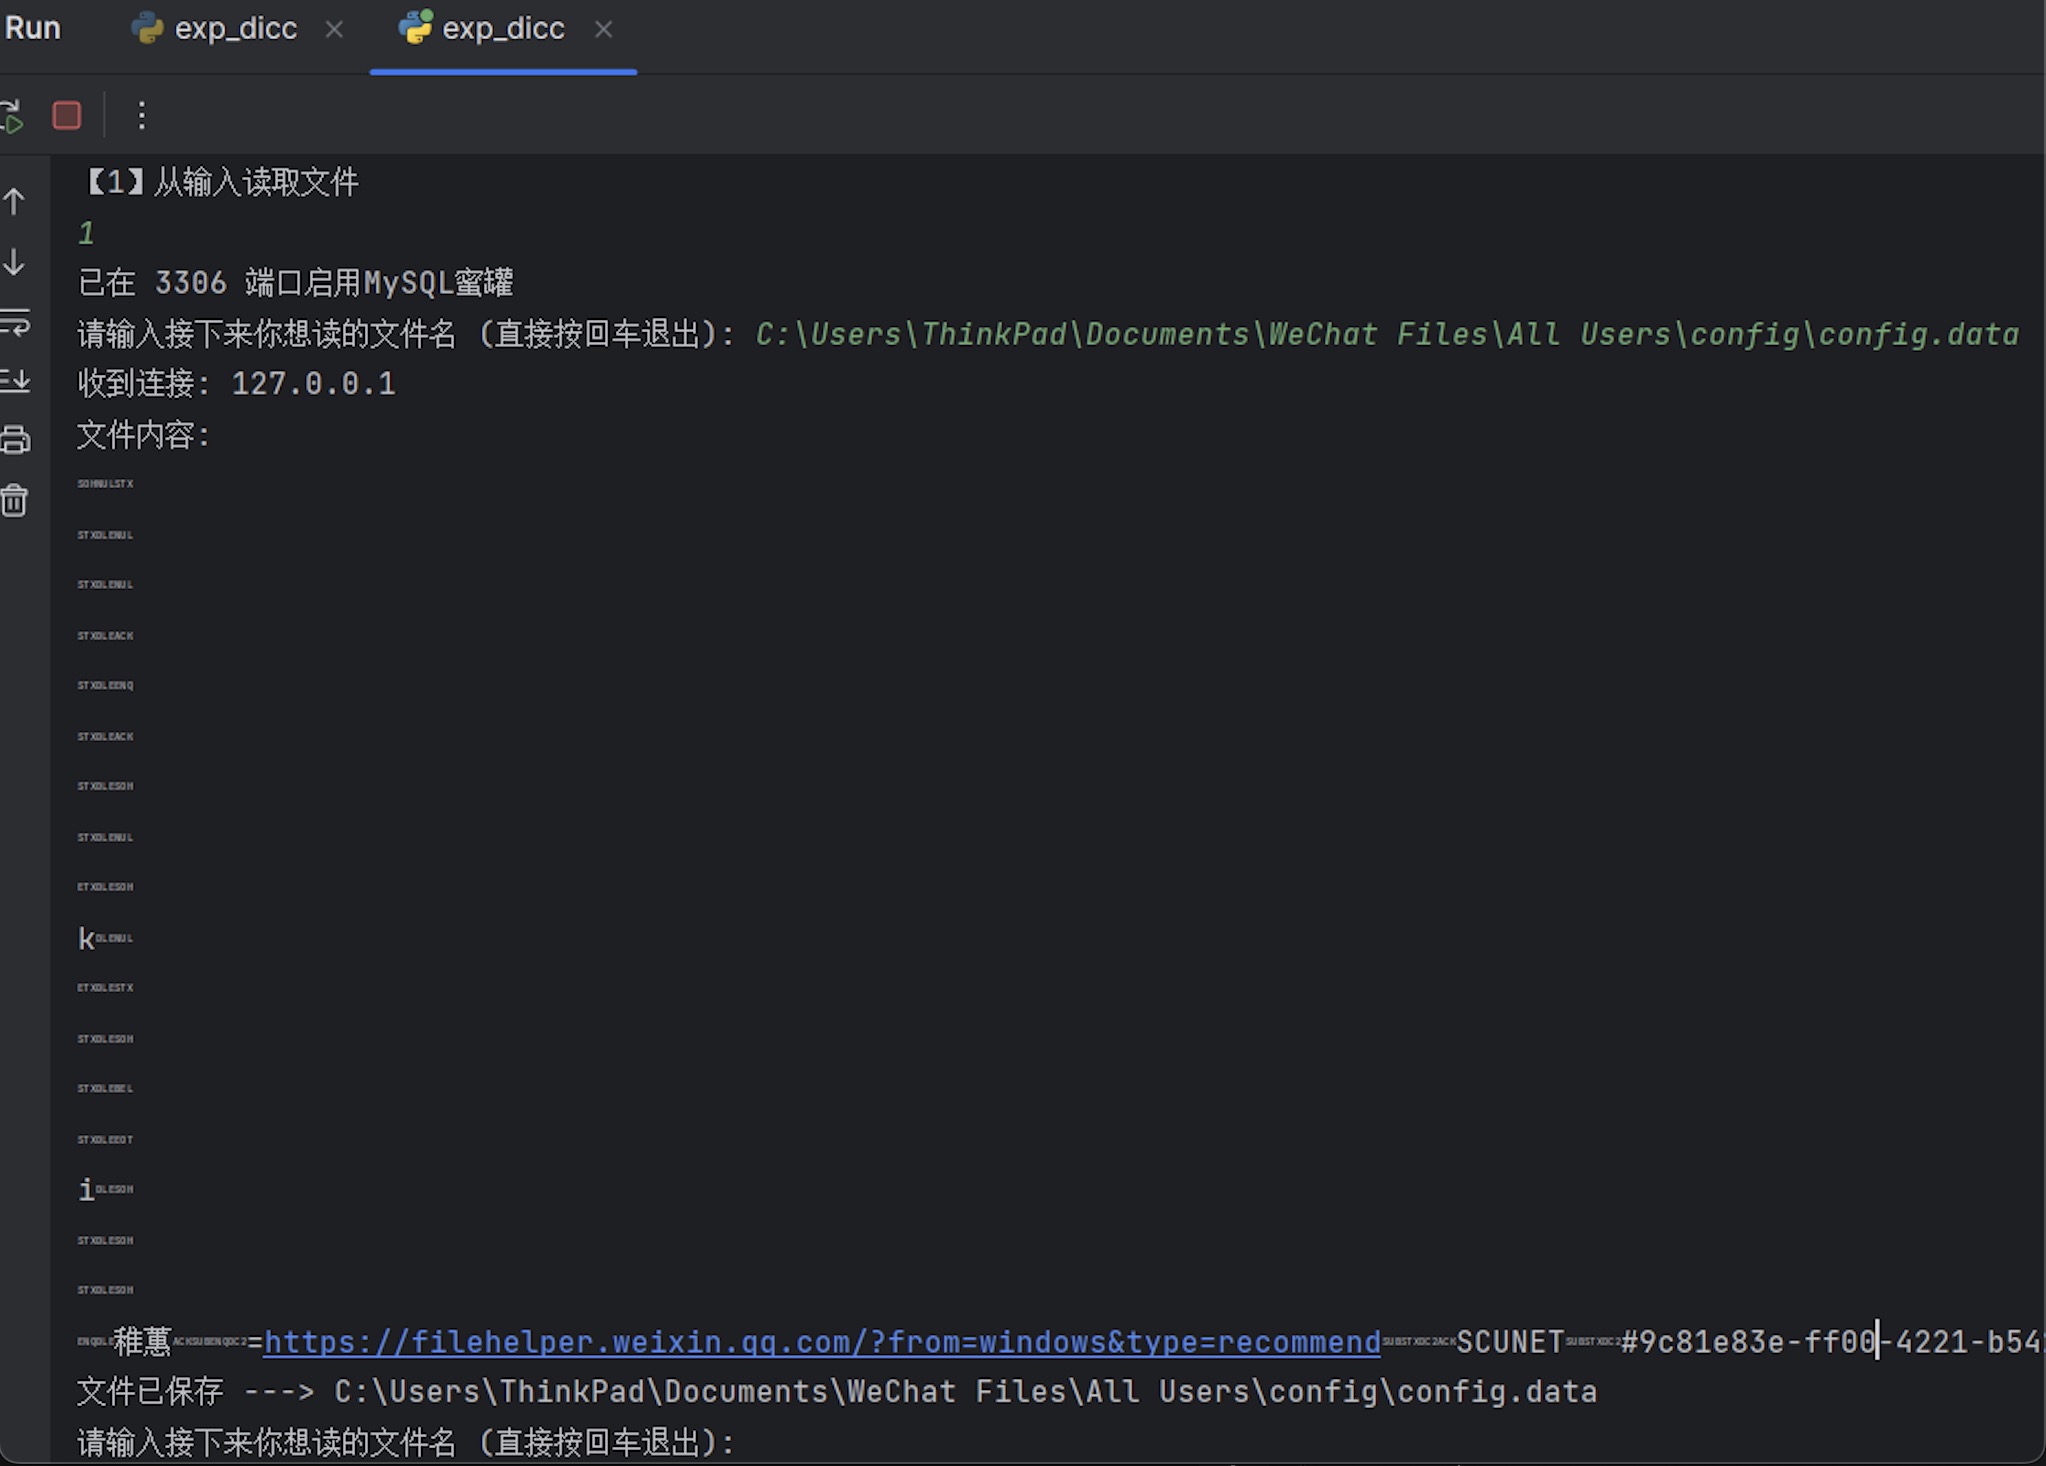
Task: Click the up arrow in console sidebar
Action: pyautogui.click(x=15, y=202)
